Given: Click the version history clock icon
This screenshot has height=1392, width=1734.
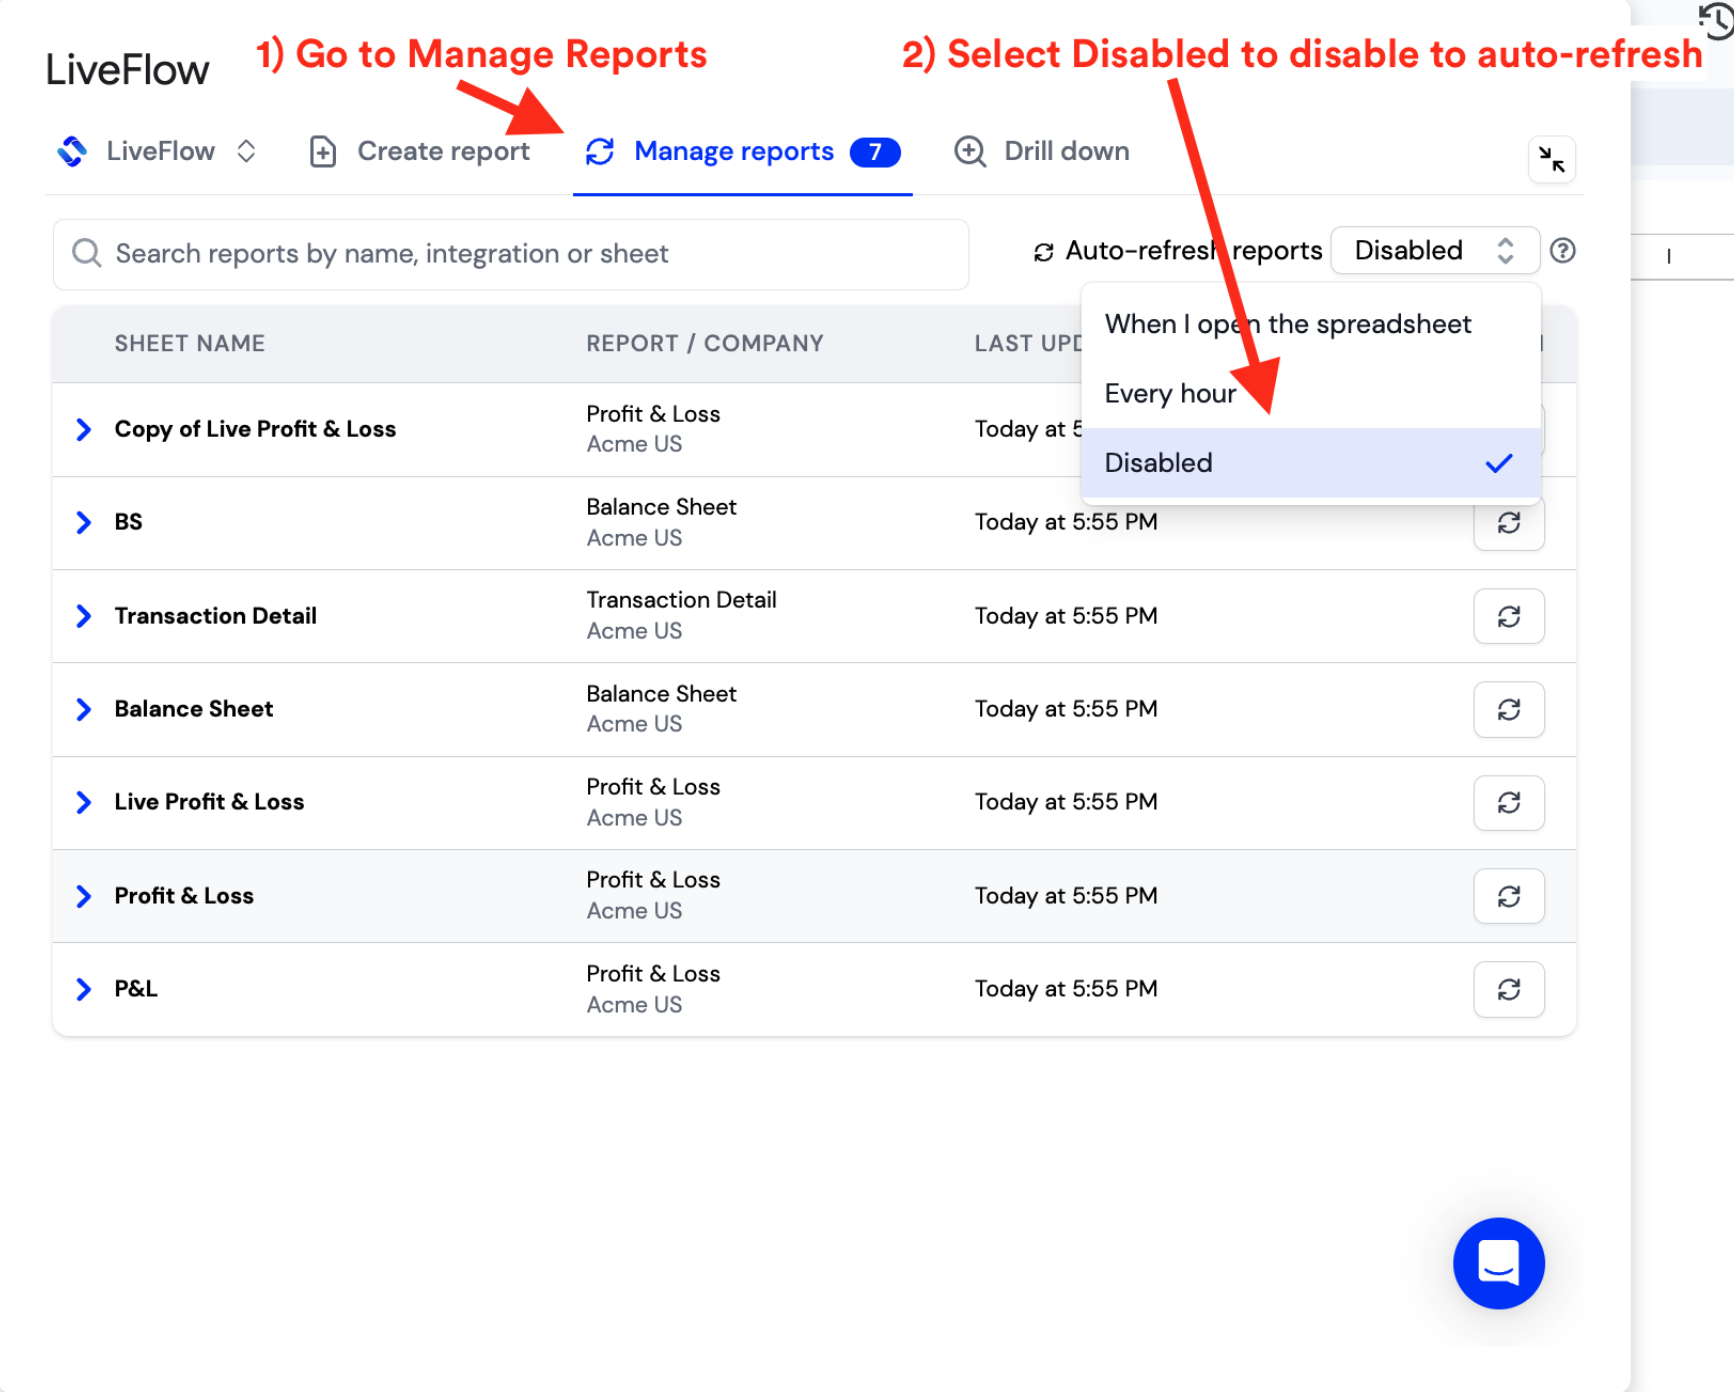Looking at the screenshot, I should [x=1716, y=20].
